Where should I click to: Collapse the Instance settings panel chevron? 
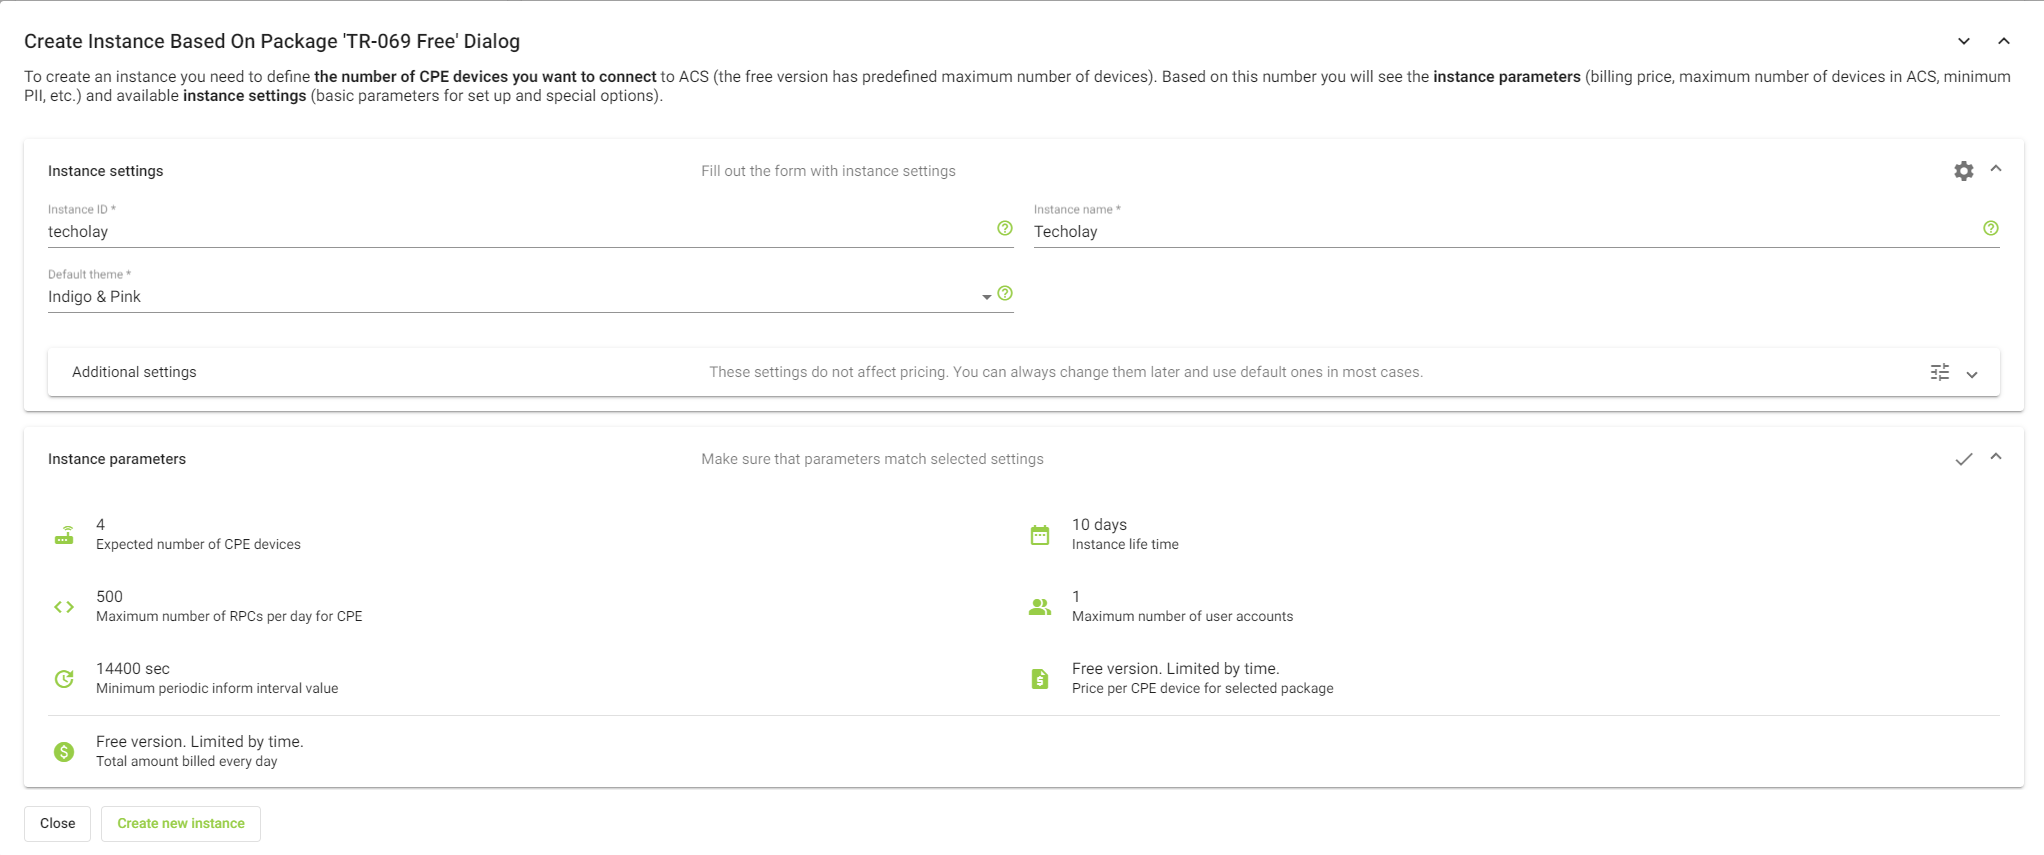1995,169
